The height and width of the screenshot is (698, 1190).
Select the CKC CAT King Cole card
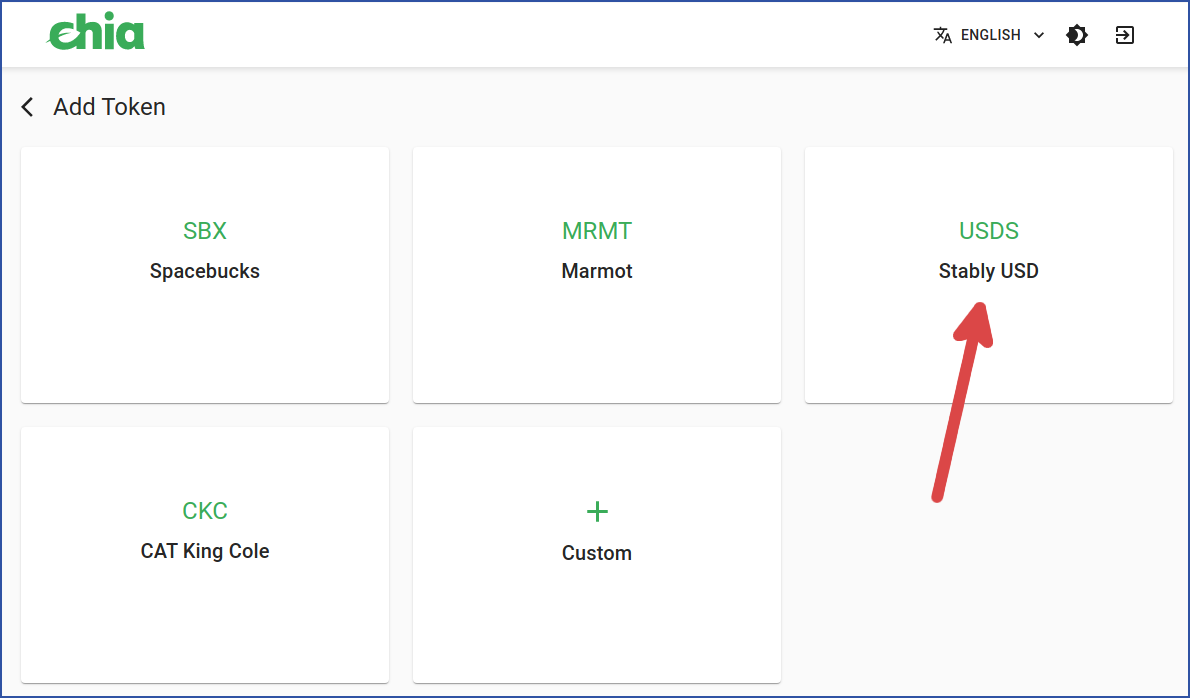205,555
